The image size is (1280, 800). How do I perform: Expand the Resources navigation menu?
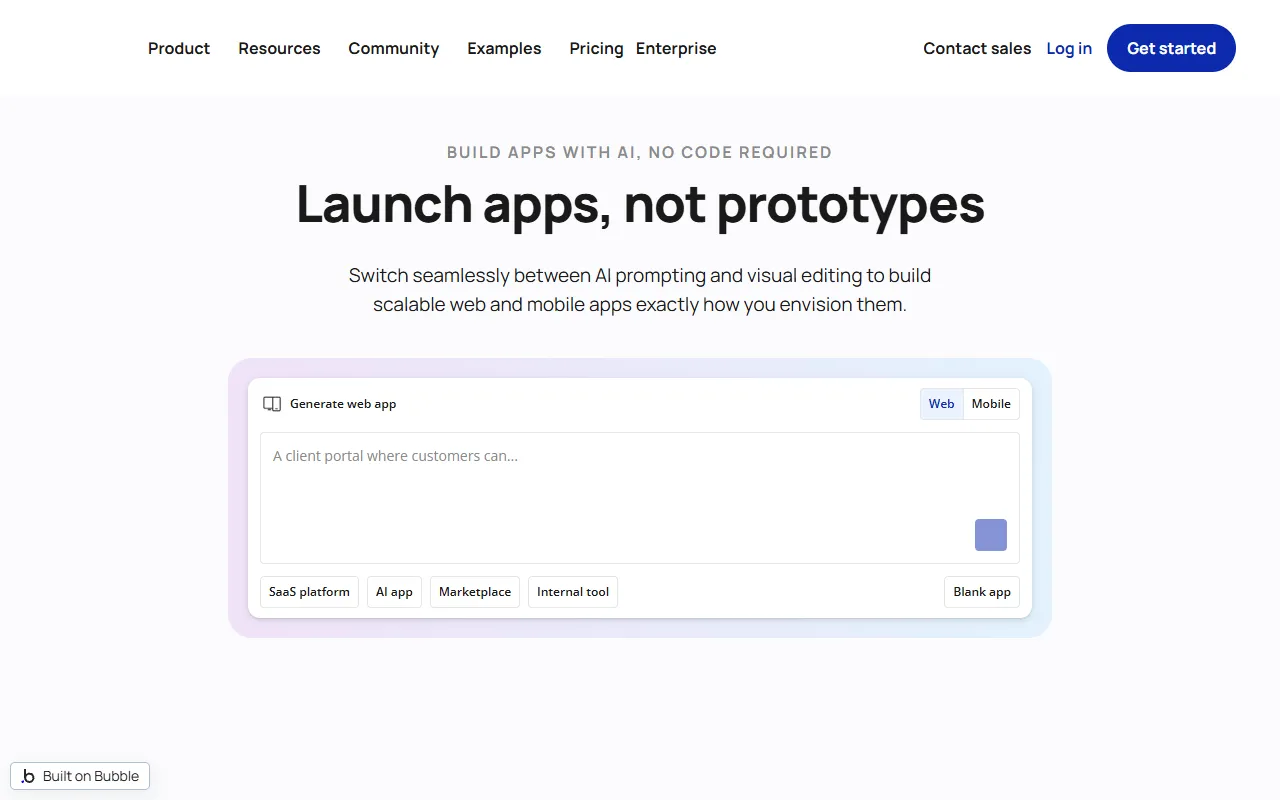279,48
